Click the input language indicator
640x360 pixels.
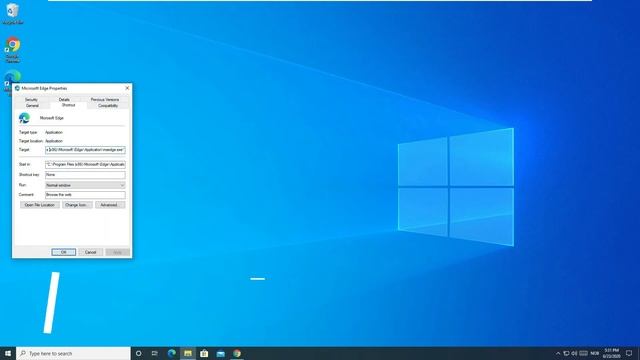(595, 353)
